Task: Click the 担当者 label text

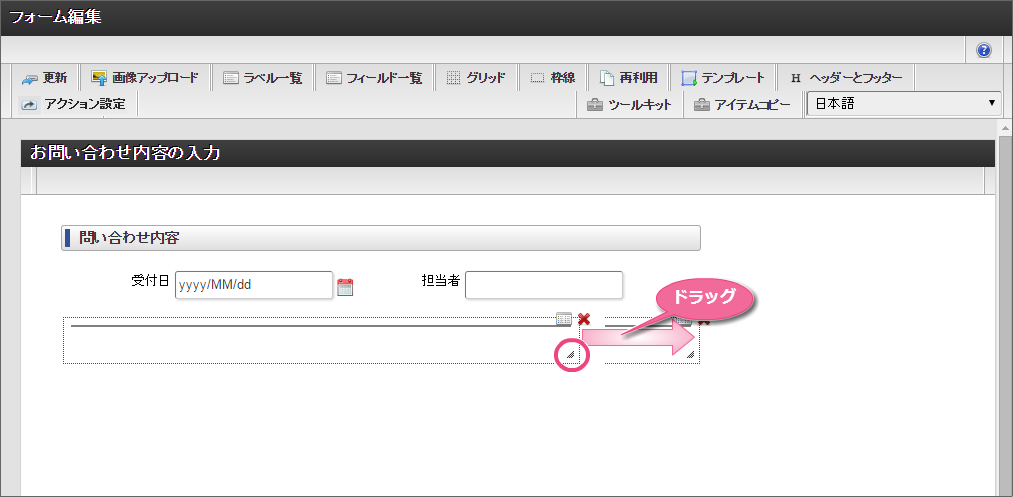Action: (x=441, y=280)
